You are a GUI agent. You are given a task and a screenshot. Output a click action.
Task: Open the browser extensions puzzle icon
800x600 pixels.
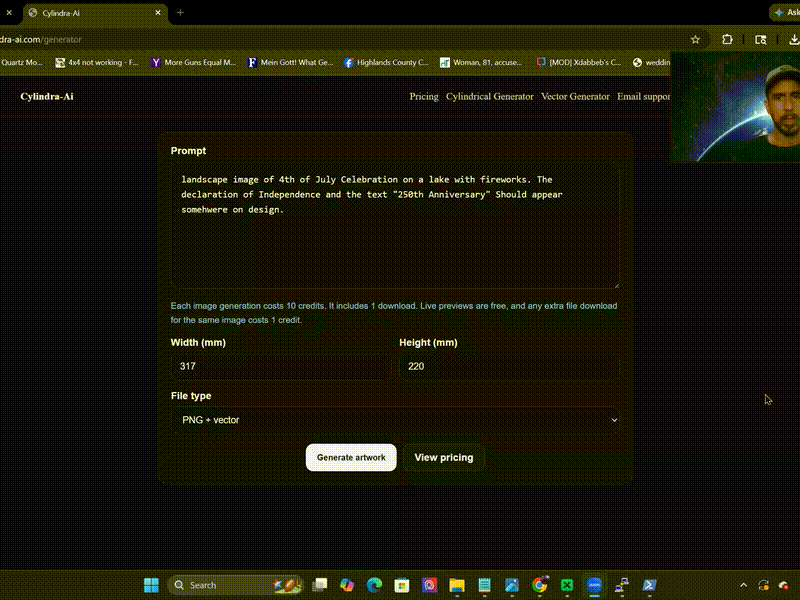[727, 39]
